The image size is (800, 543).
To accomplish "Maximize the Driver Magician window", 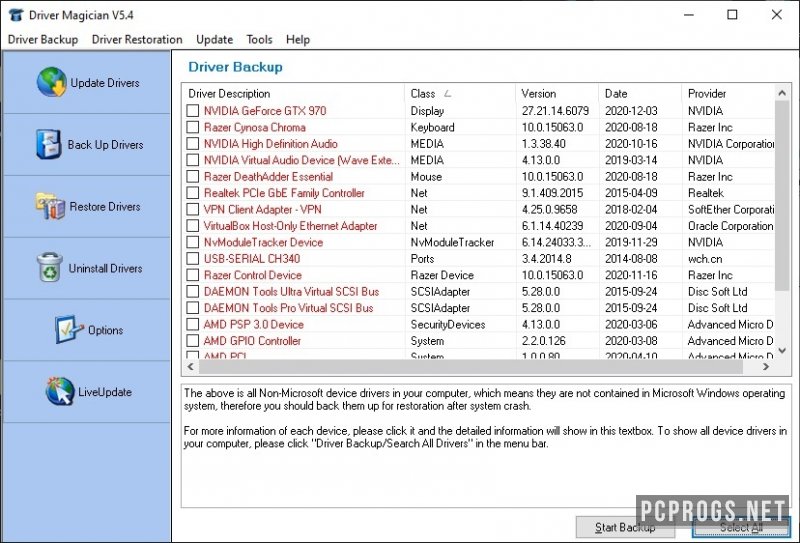I will coord(732,15).
